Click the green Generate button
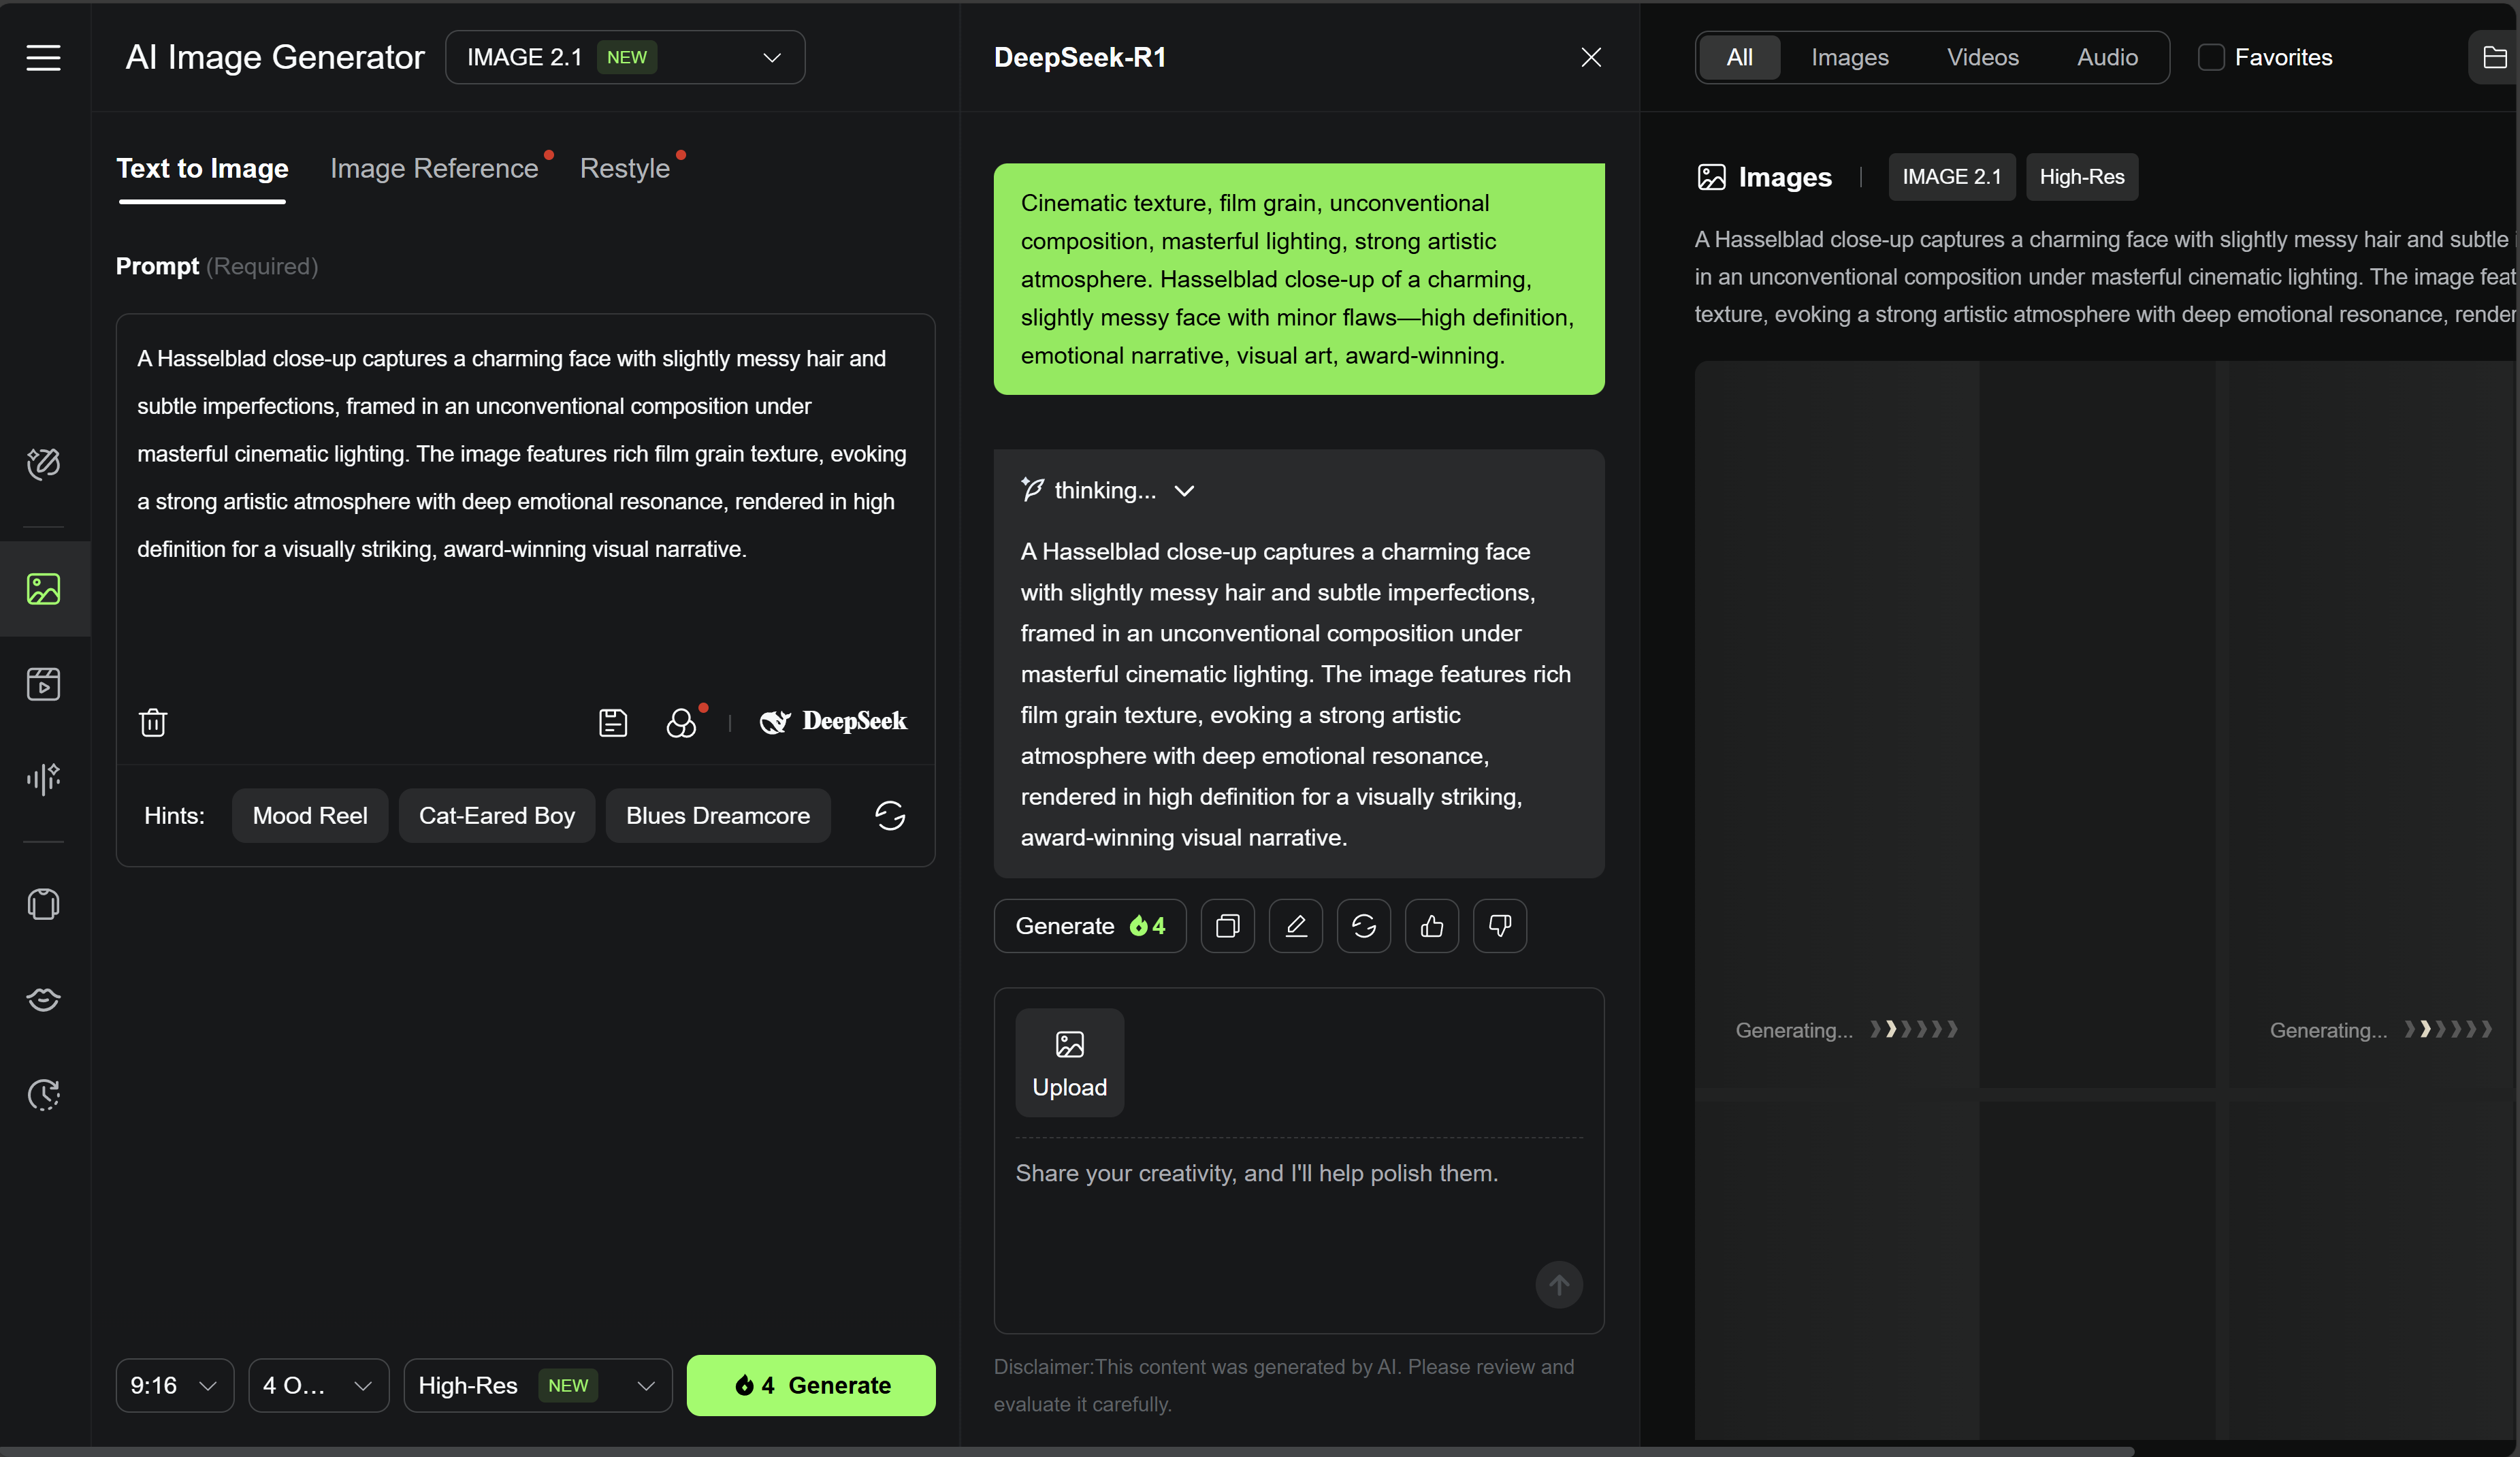This screenshot has width=2520, height=1457. (810, 1385)
